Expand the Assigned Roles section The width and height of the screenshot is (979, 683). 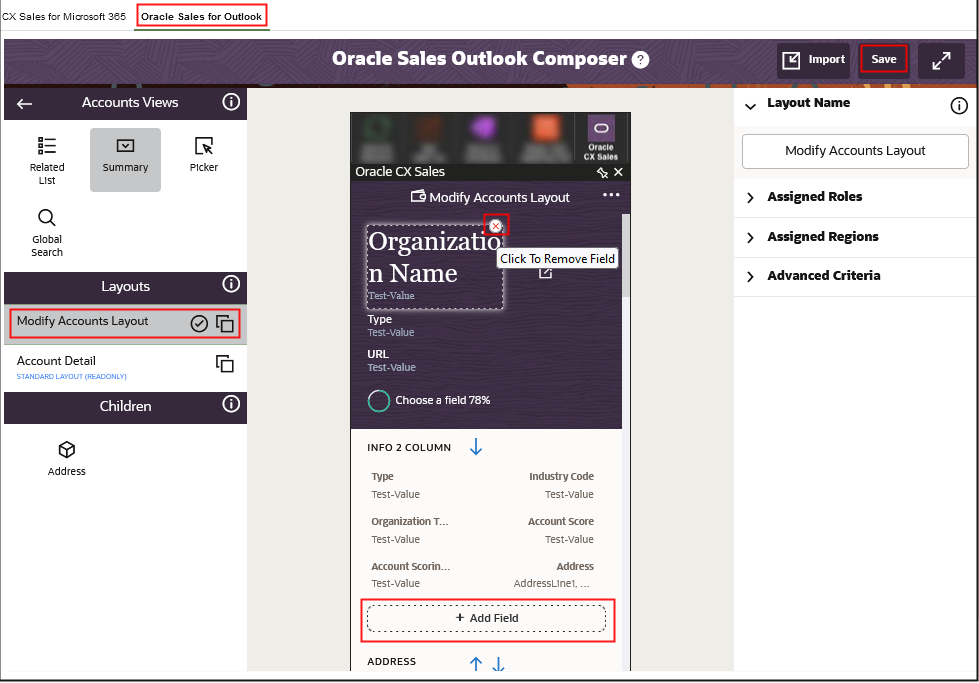tap(812, 196)
